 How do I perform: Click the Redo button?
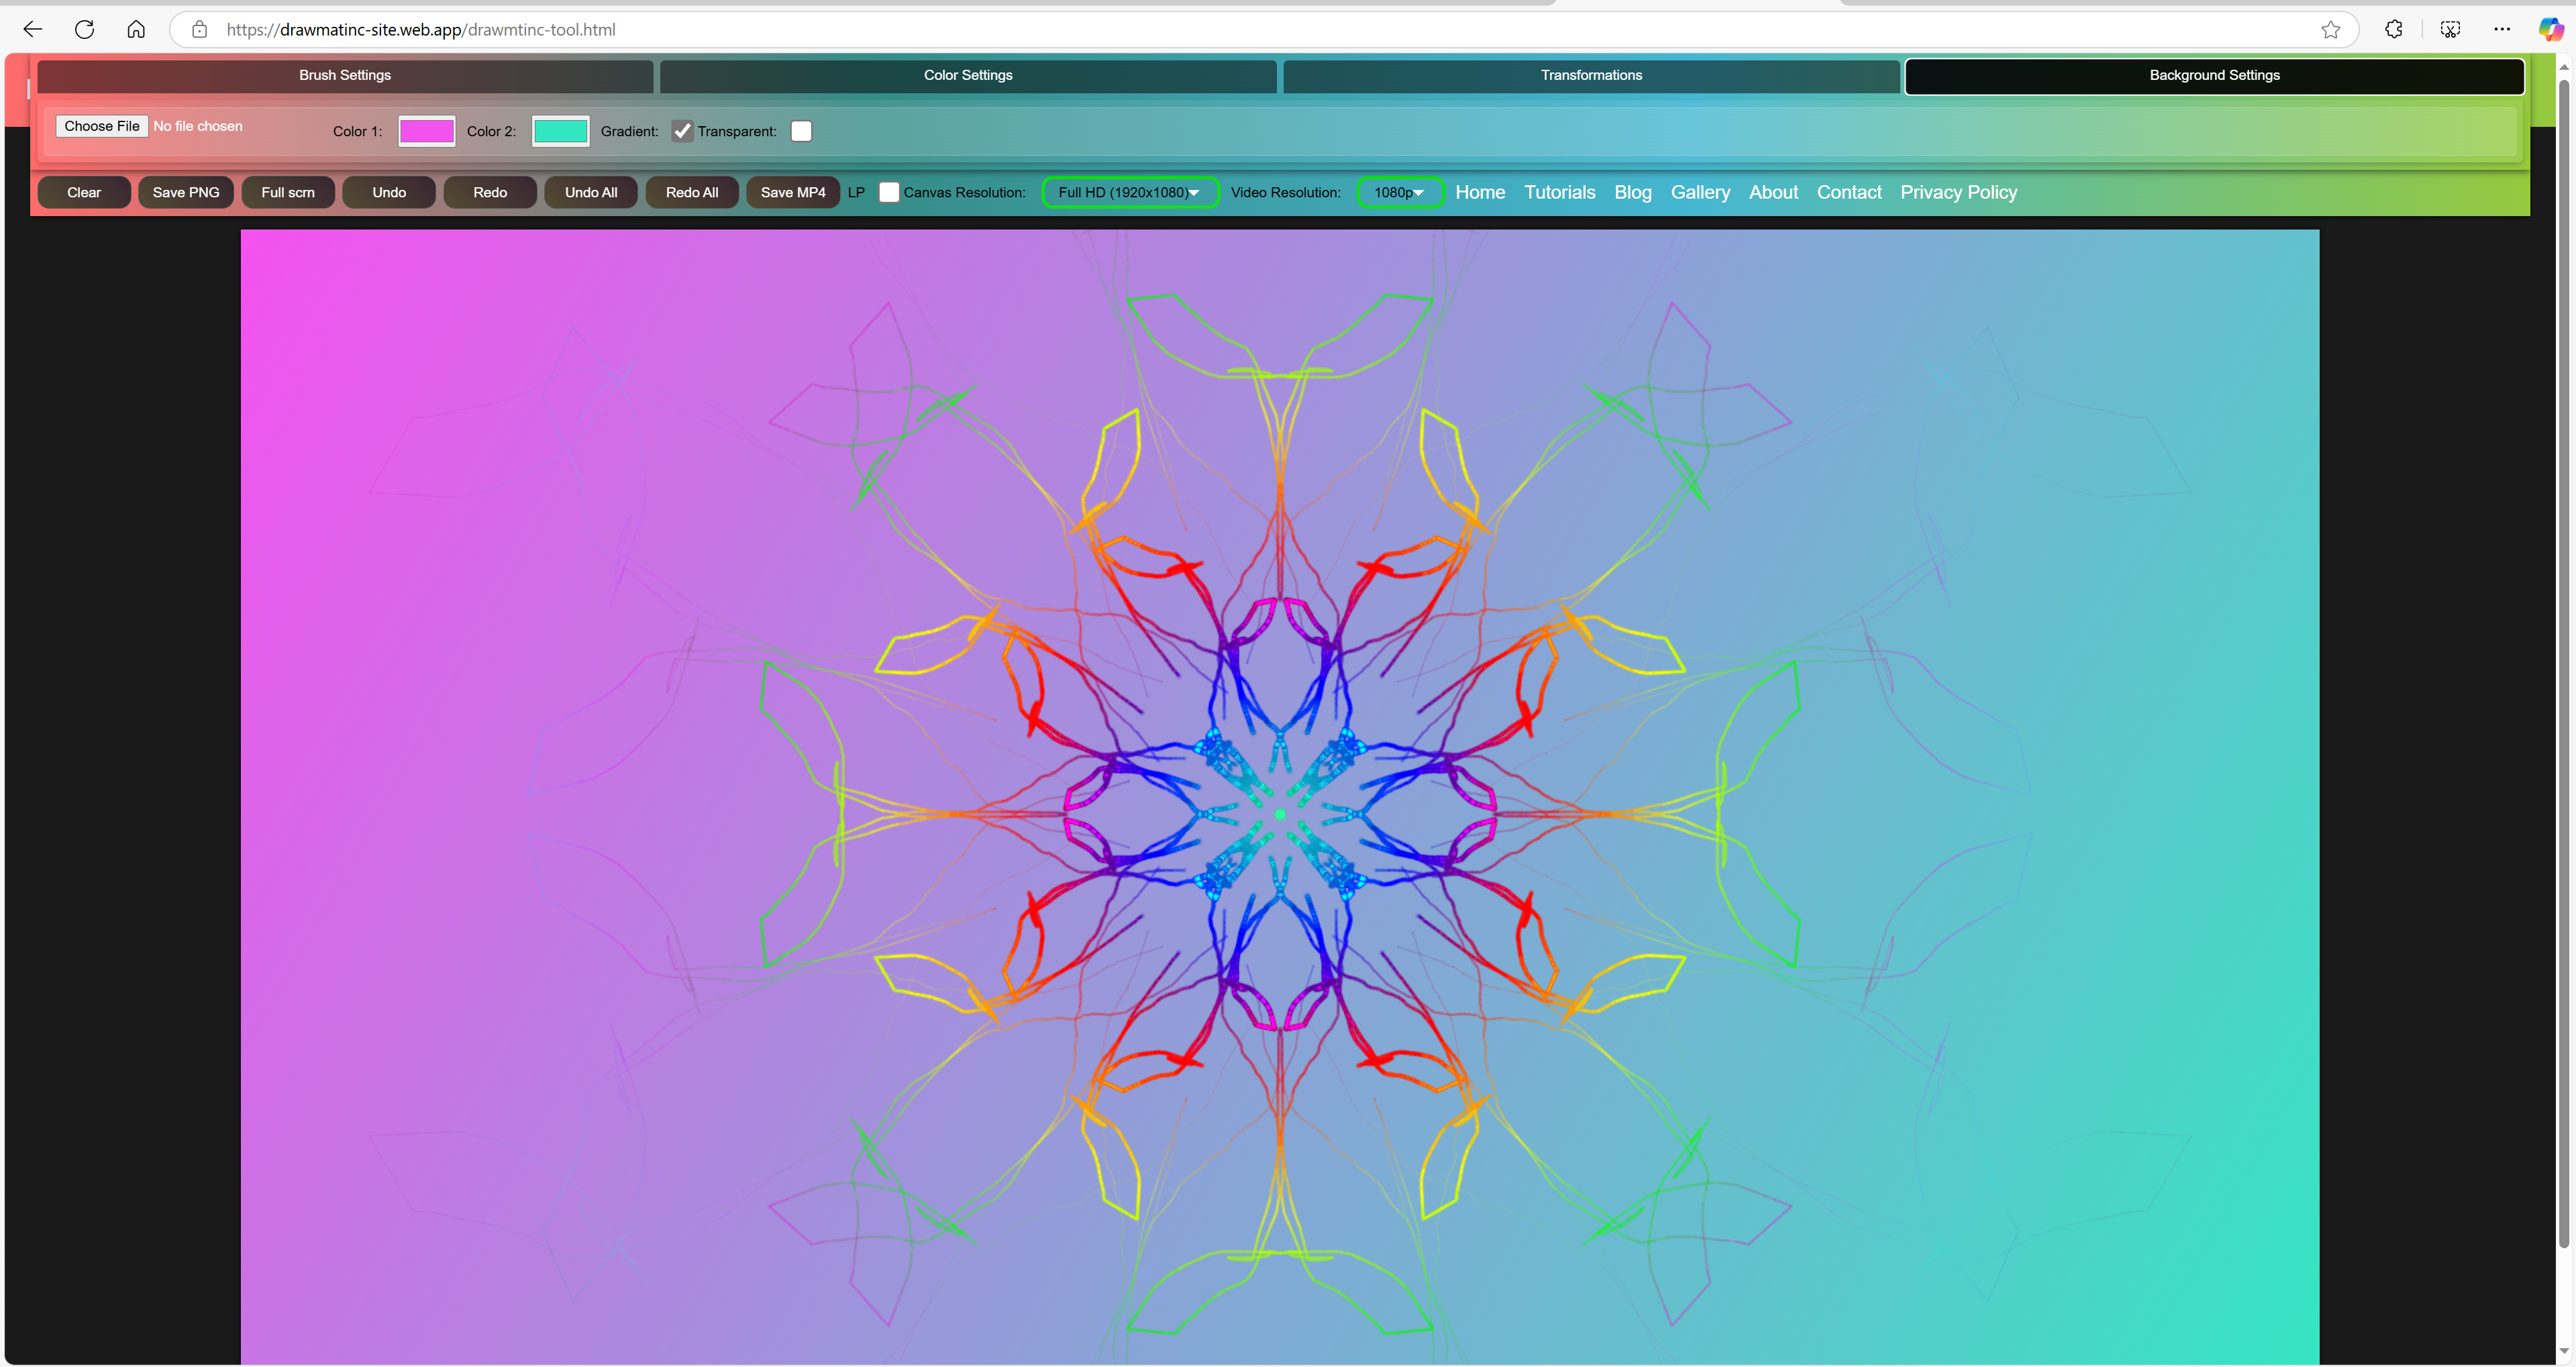pos(490,192)
